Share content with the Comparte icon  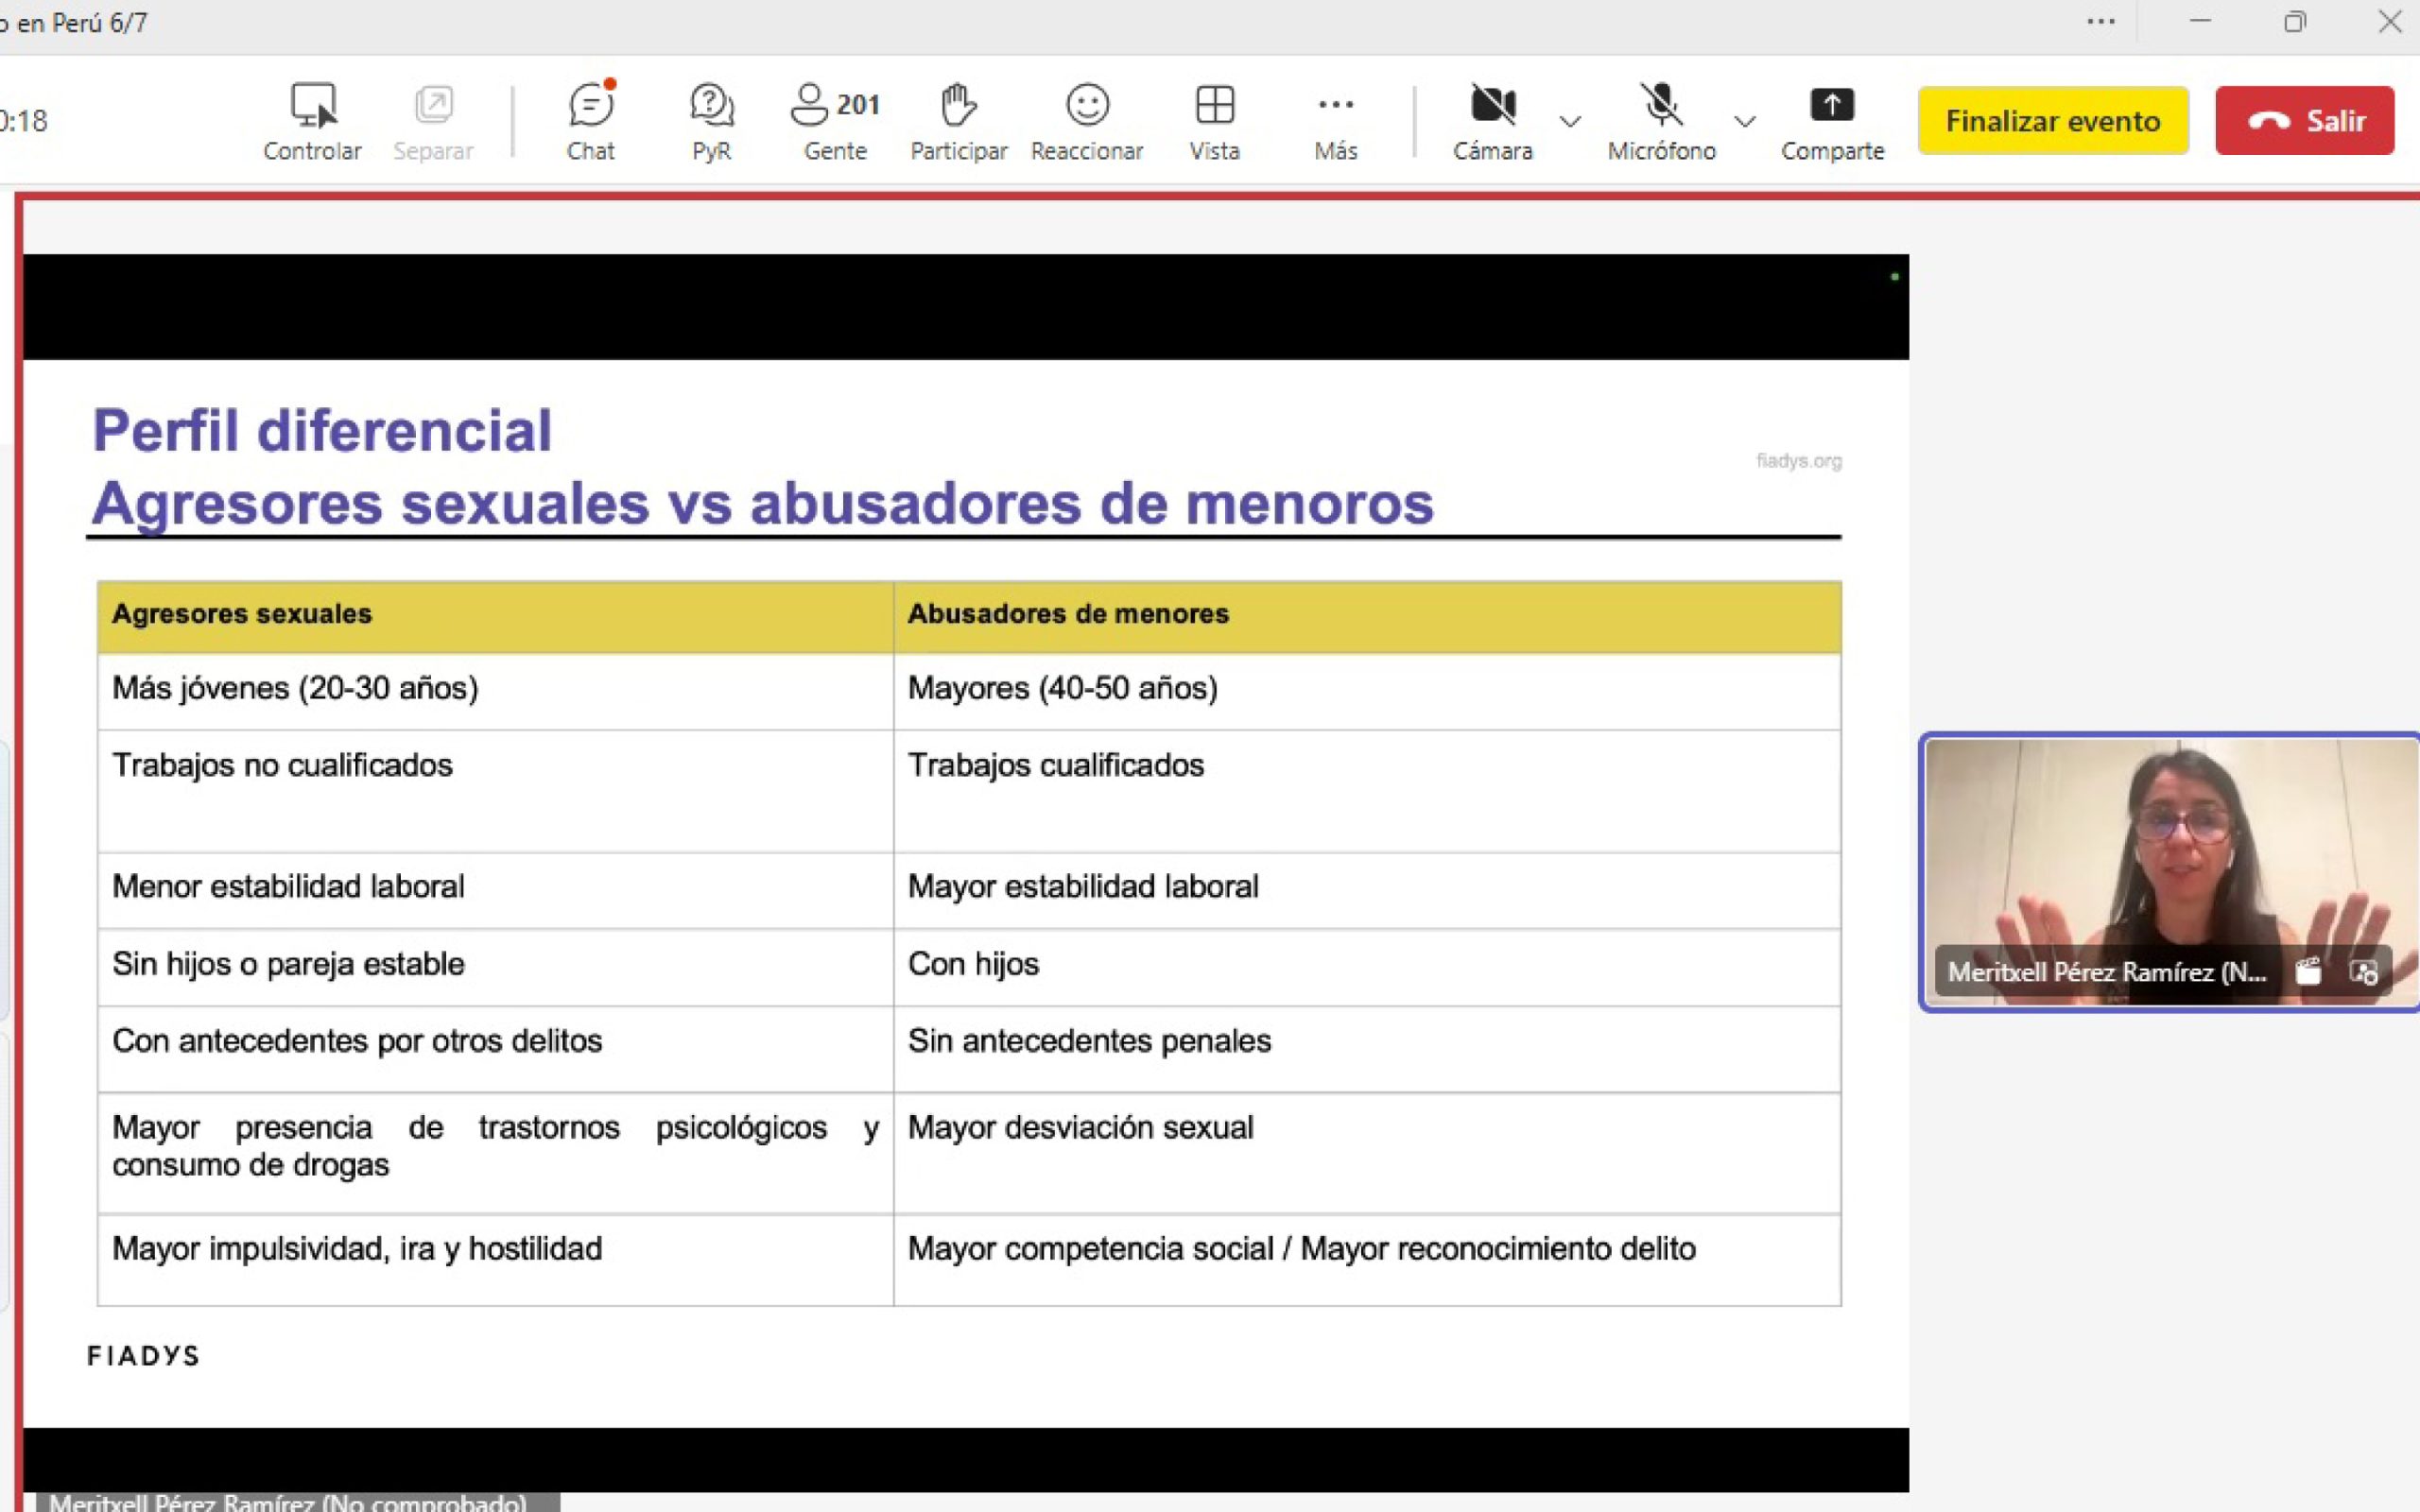point(1832,121)
